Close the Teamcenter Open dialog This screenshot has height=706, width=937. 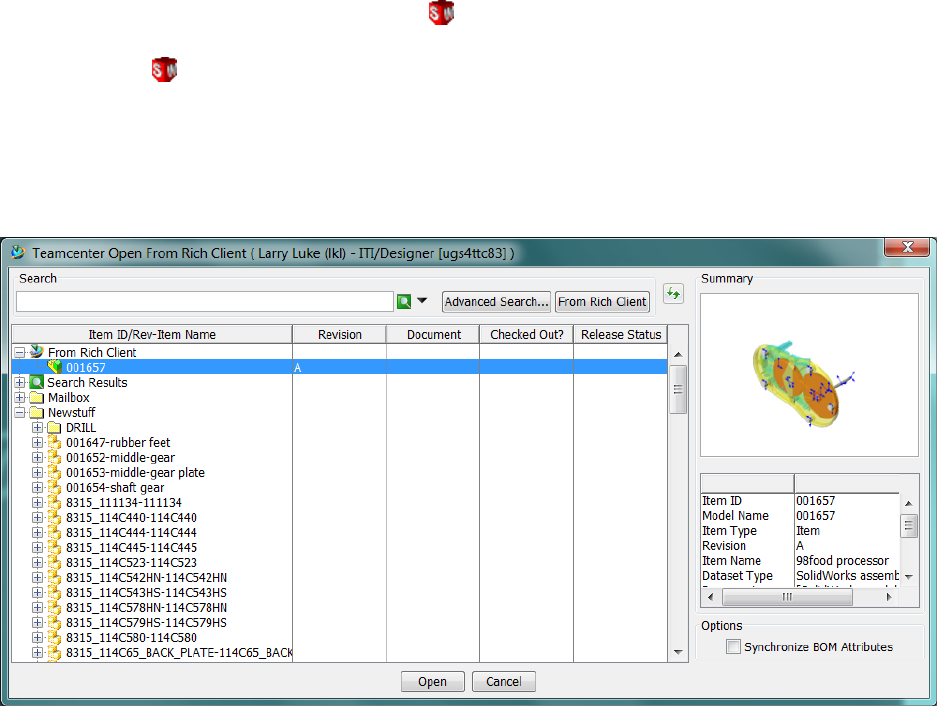tap(907, 247)
